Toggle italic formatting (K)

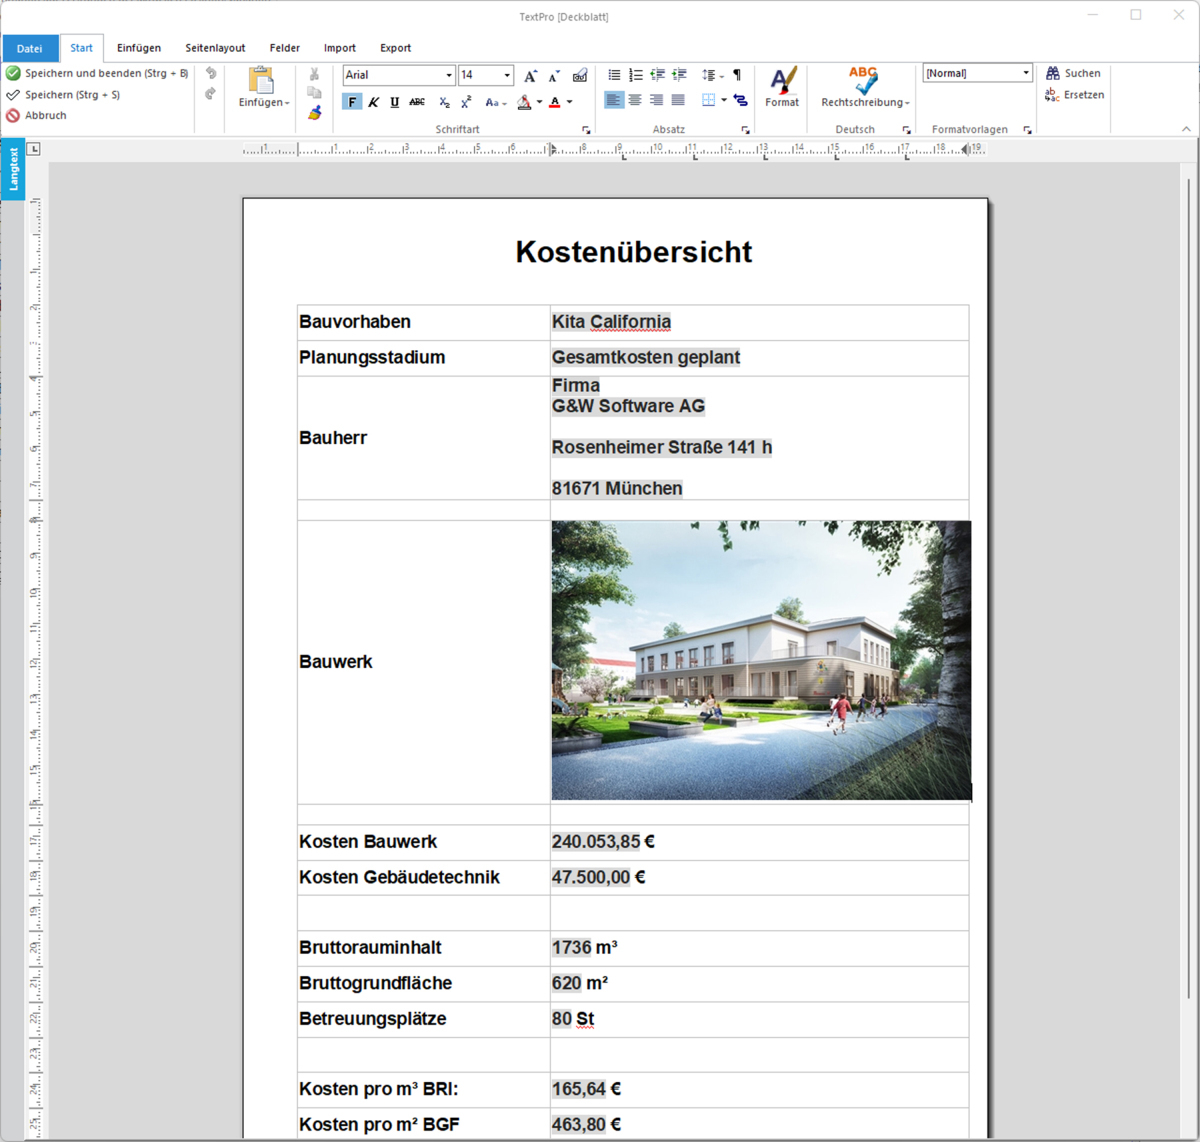pyautogui.click(x=373, y=102)
